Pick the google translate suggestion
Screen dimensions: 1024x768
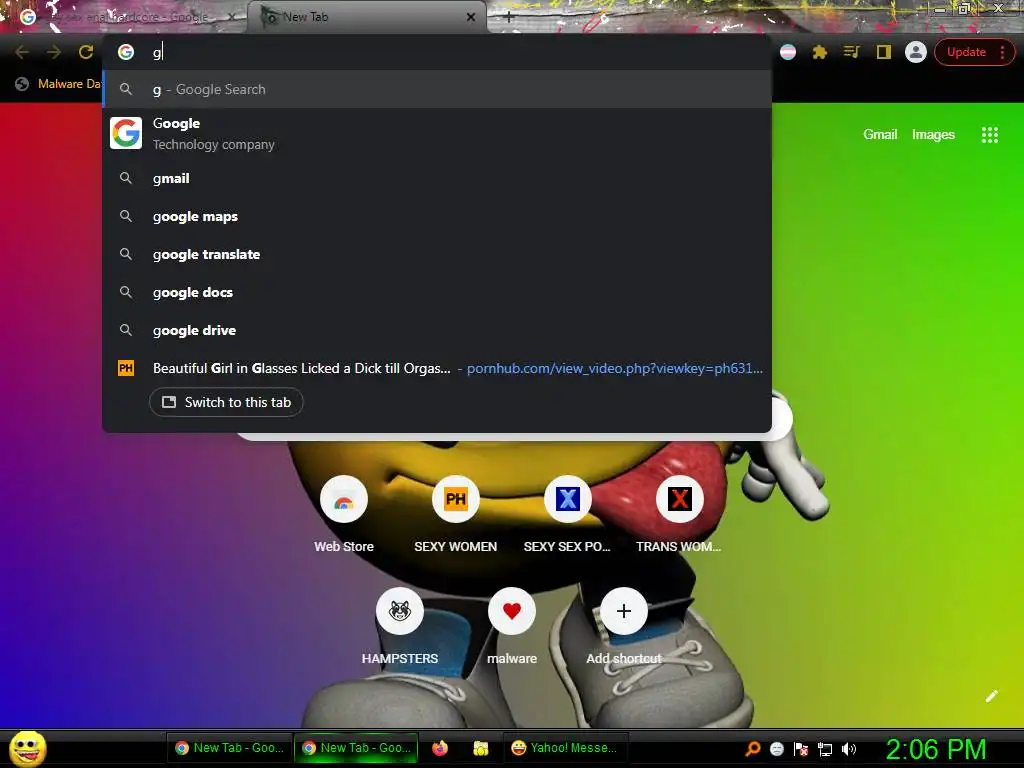(x=437, y=254)
